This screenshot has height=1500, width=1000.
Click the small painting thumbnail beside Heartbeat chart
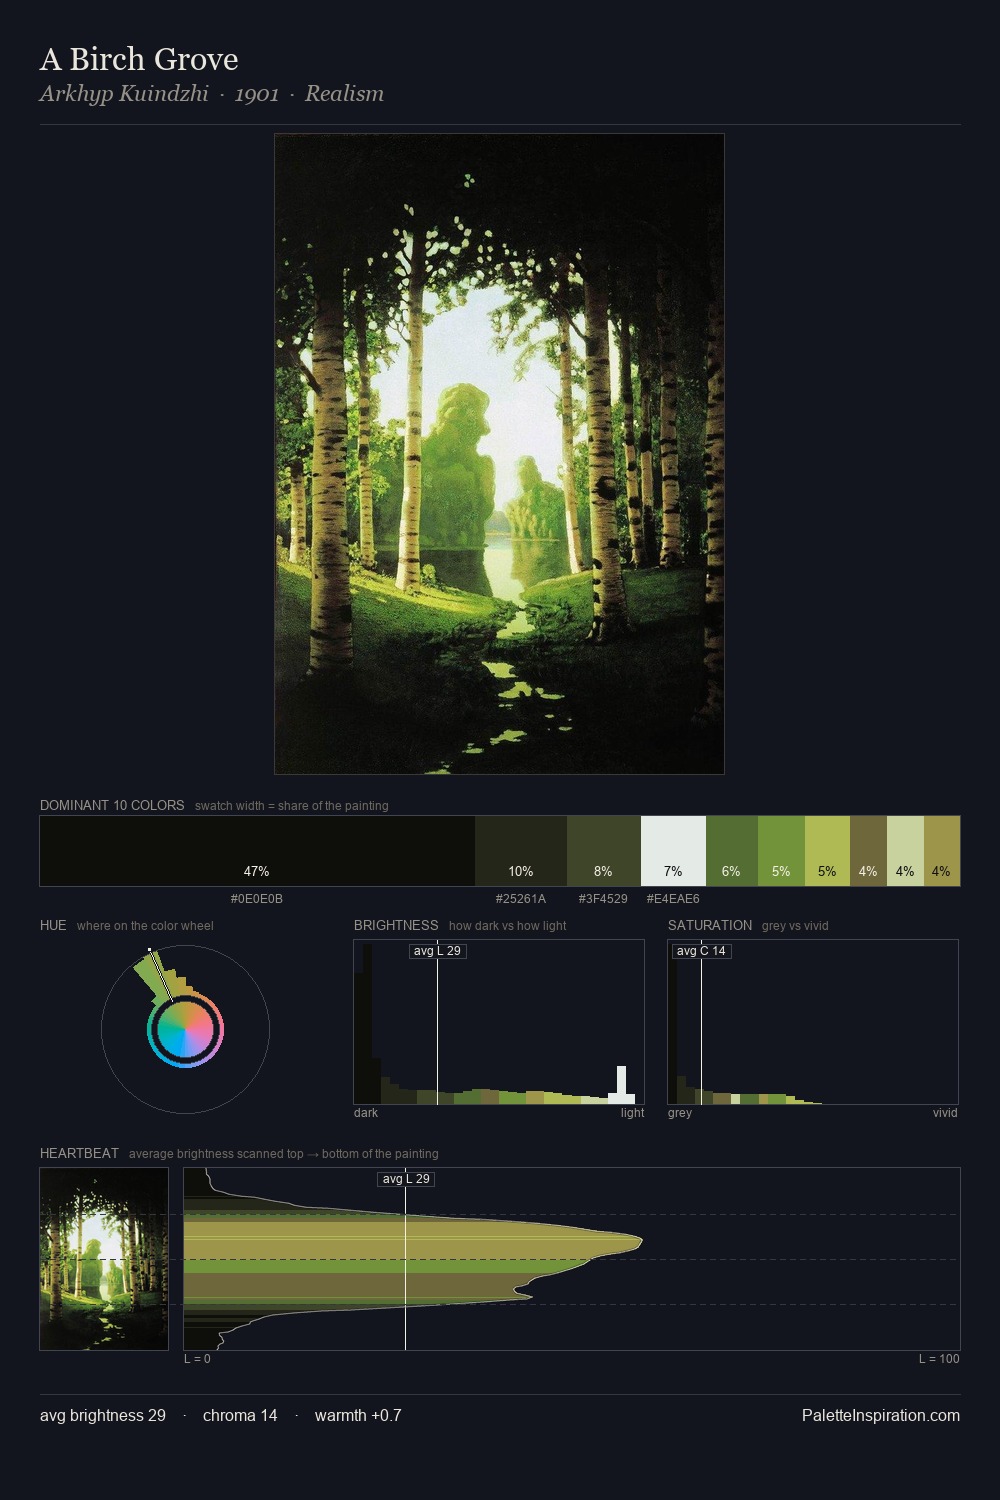pyautogui.click(x=104, y=1259)
